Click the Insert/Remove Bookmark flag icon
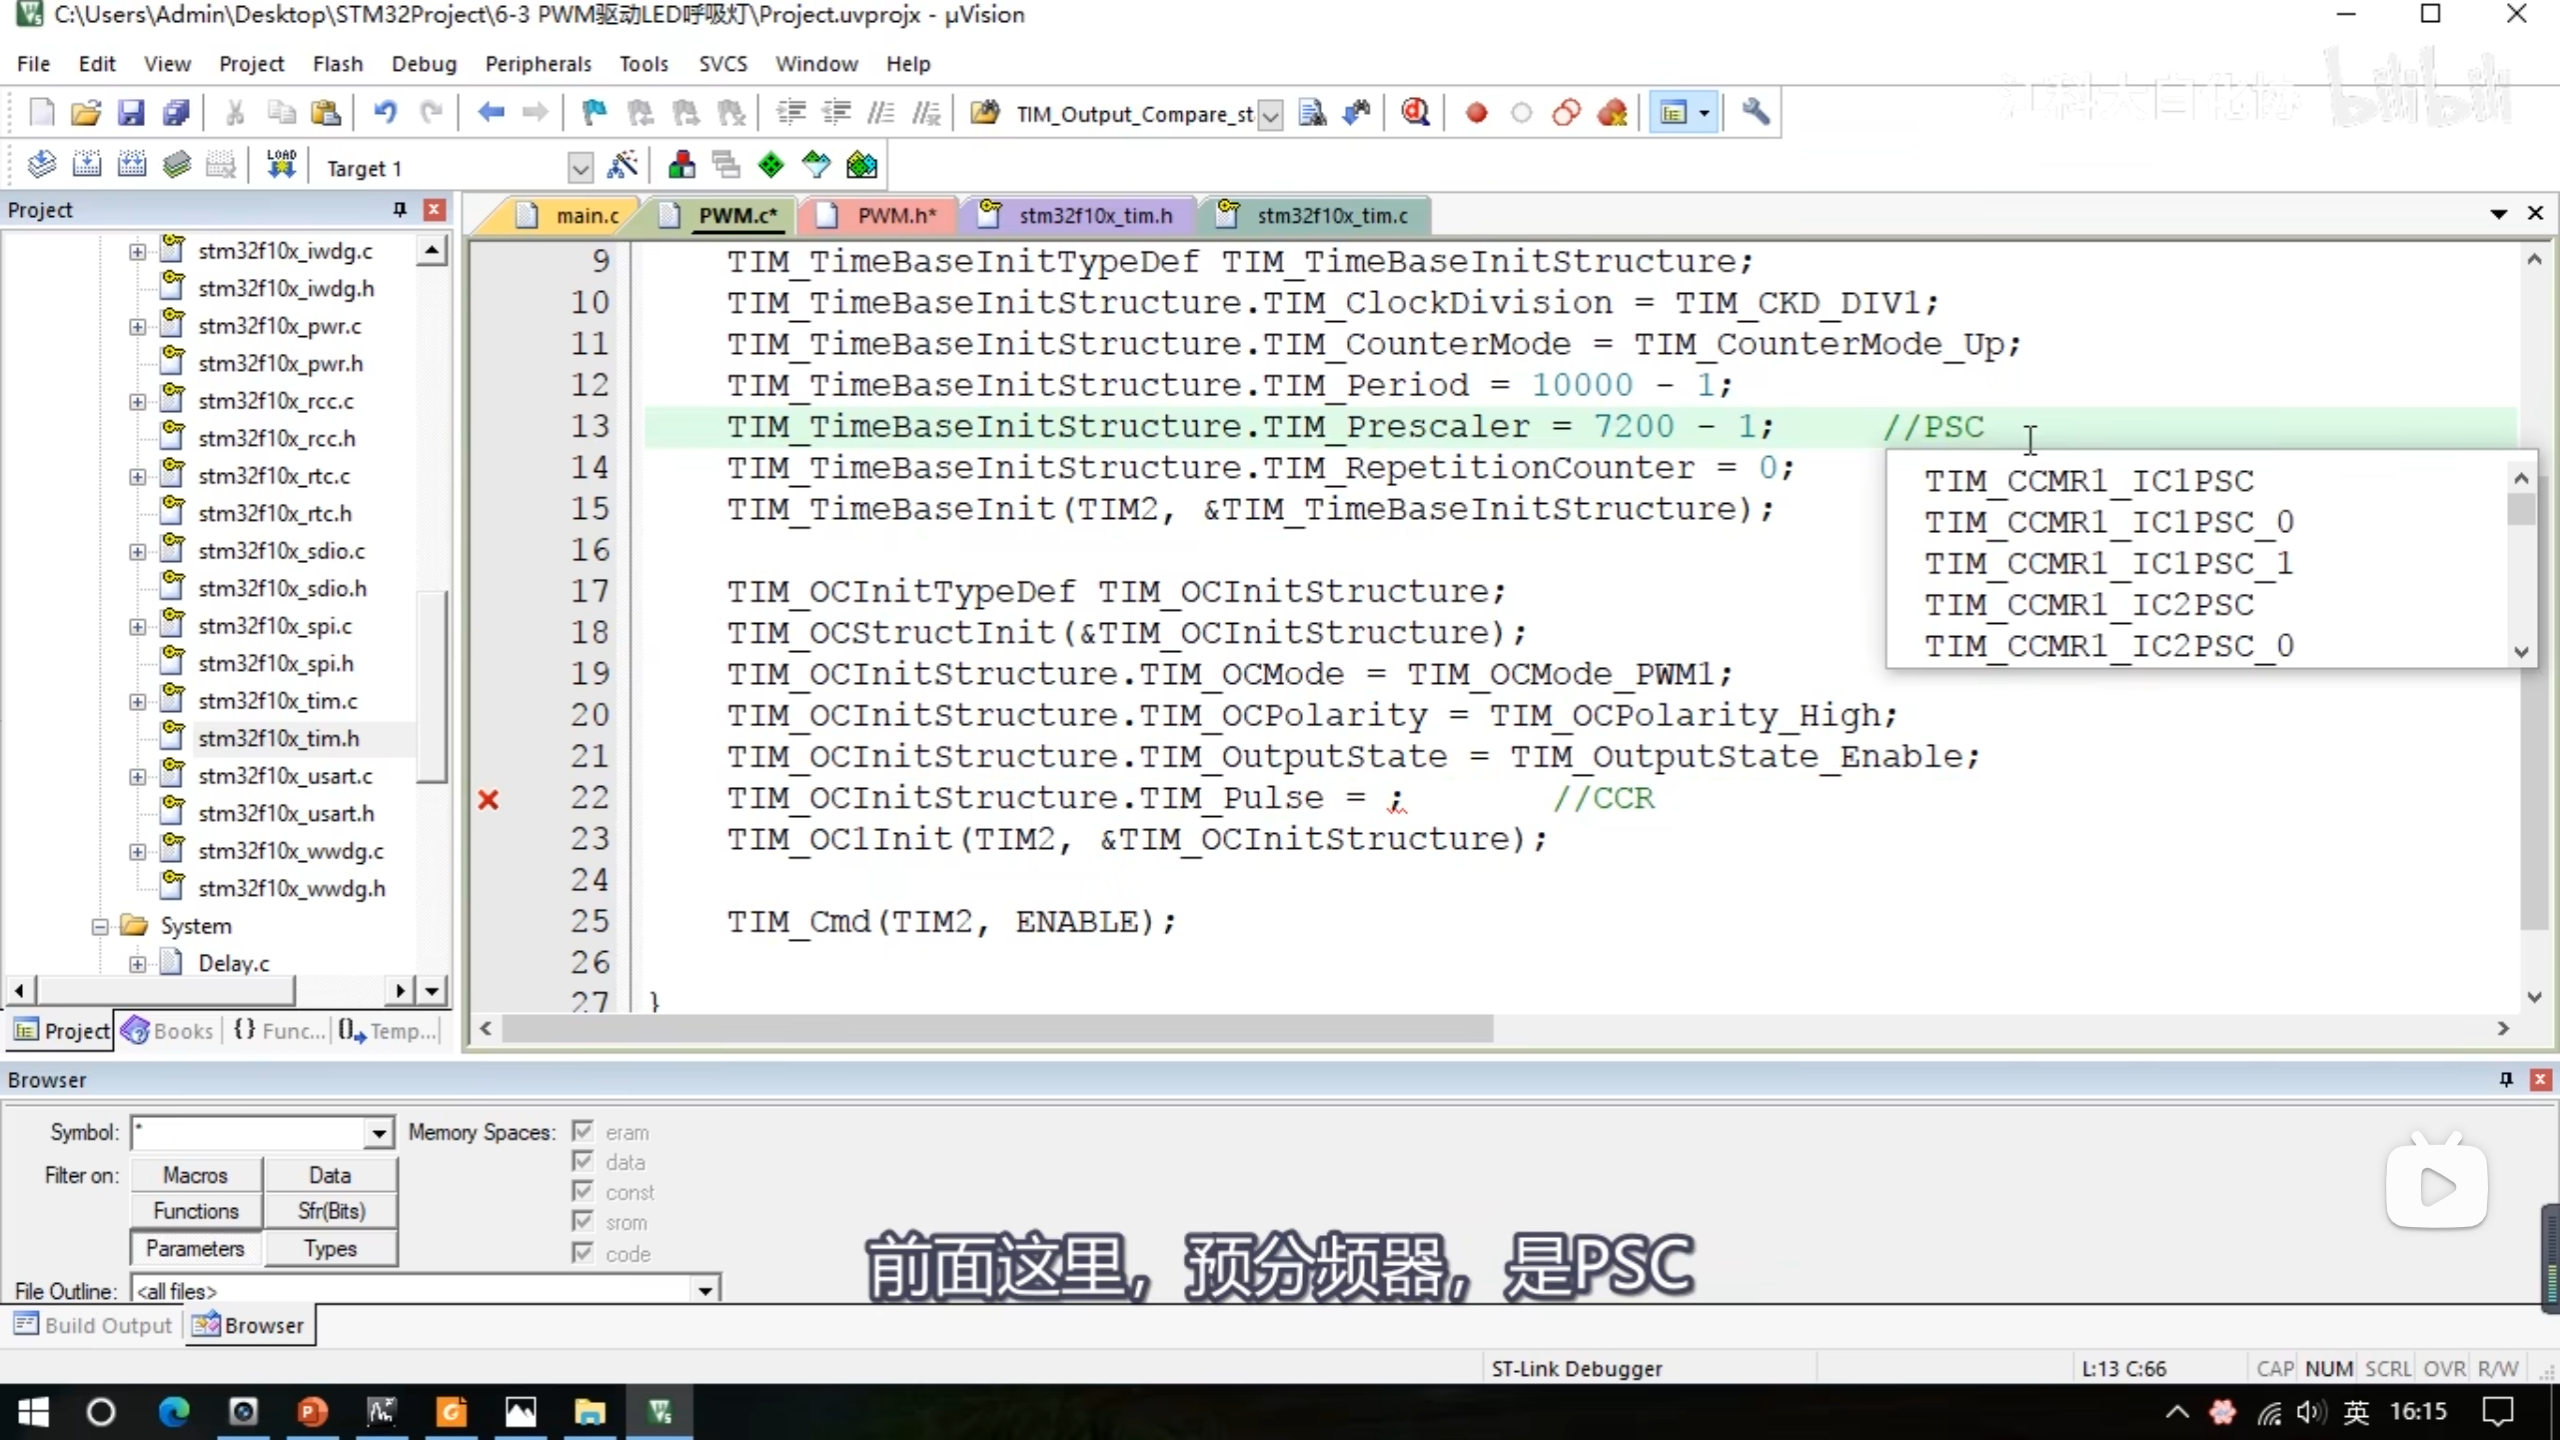Viewport: 2560px width, 1440px height. (594, 113)
